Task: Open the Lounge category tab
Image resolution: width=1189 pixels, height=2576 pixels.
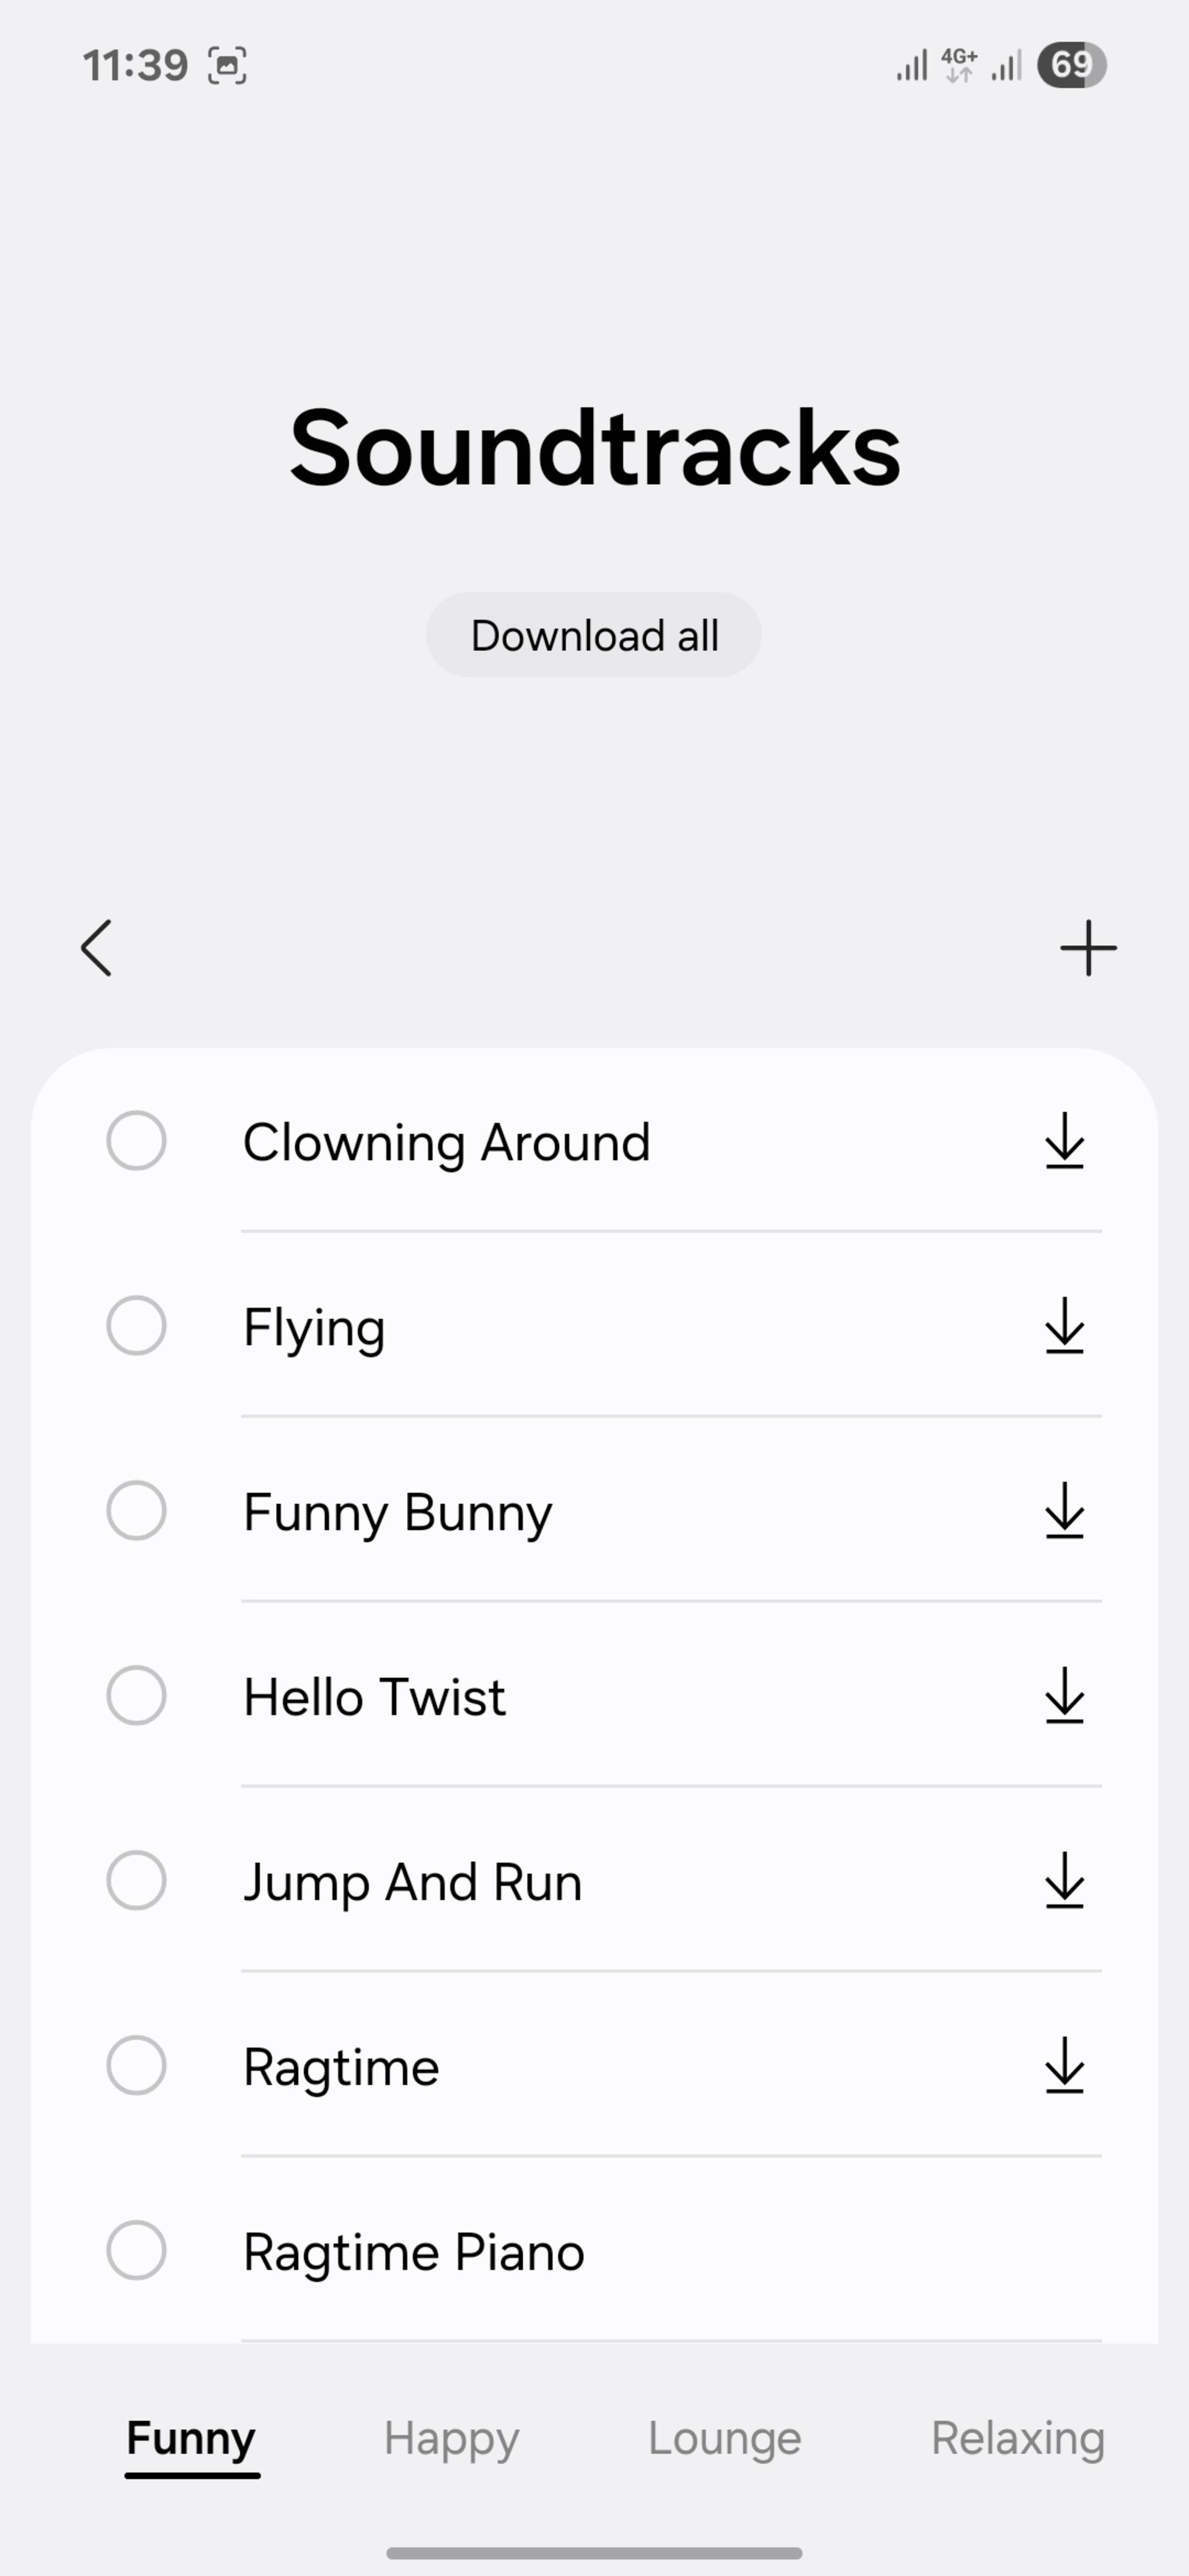Action: (724, 2438)
